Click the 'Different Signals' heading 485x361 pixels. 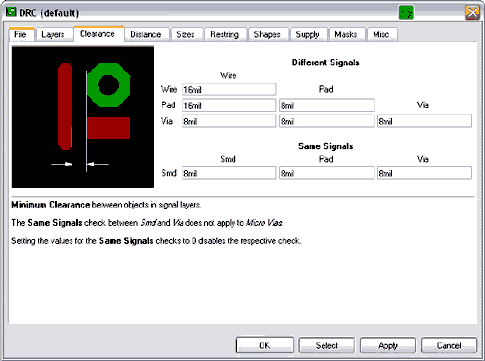tap(326, 62)
